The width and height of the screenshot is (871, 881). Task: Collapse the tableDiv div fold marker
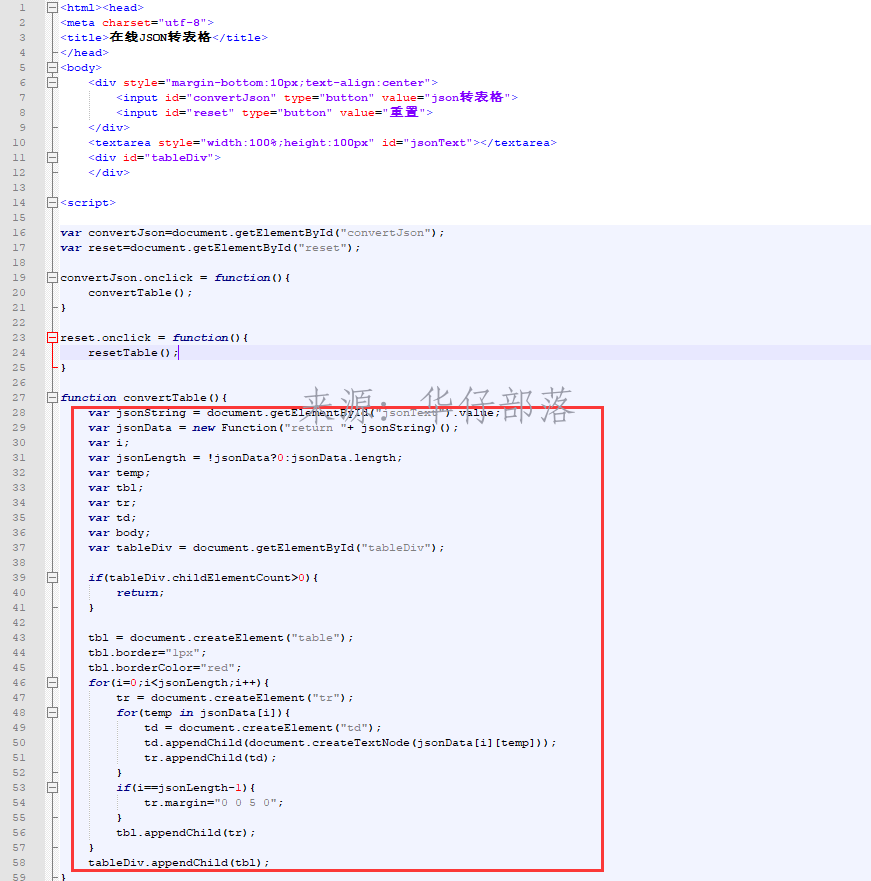click(52, 158)
